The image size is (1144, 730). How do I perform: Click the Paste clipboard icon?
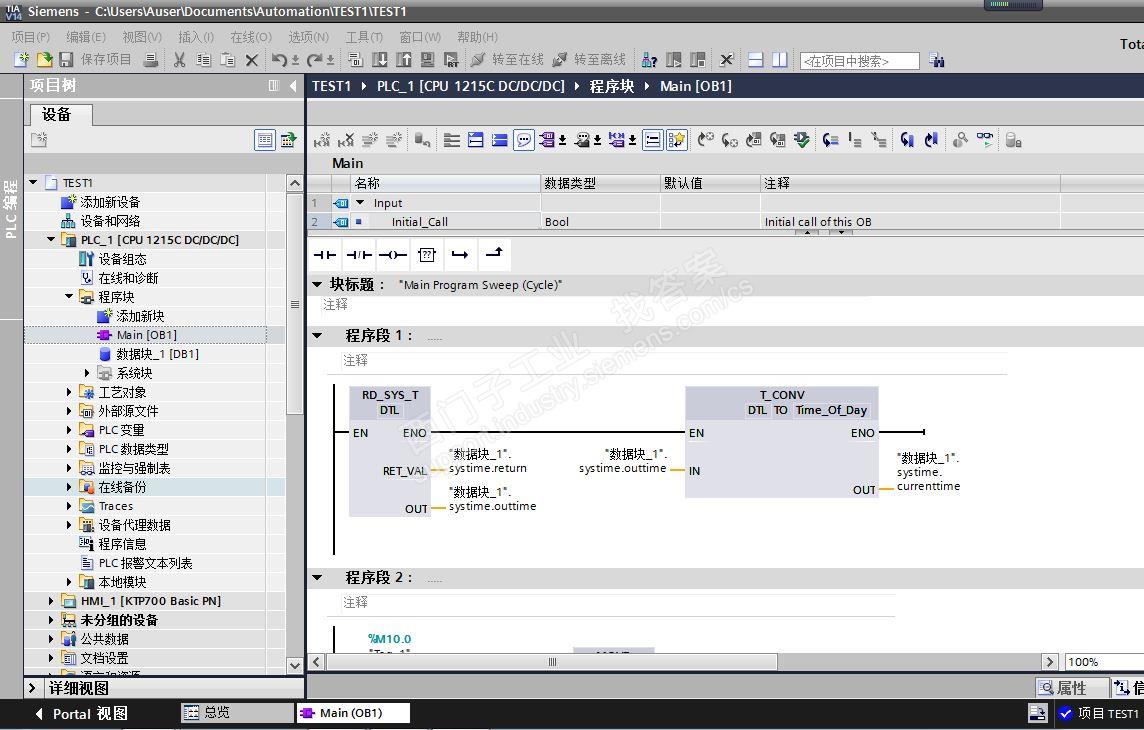click(x=228, y=60)
